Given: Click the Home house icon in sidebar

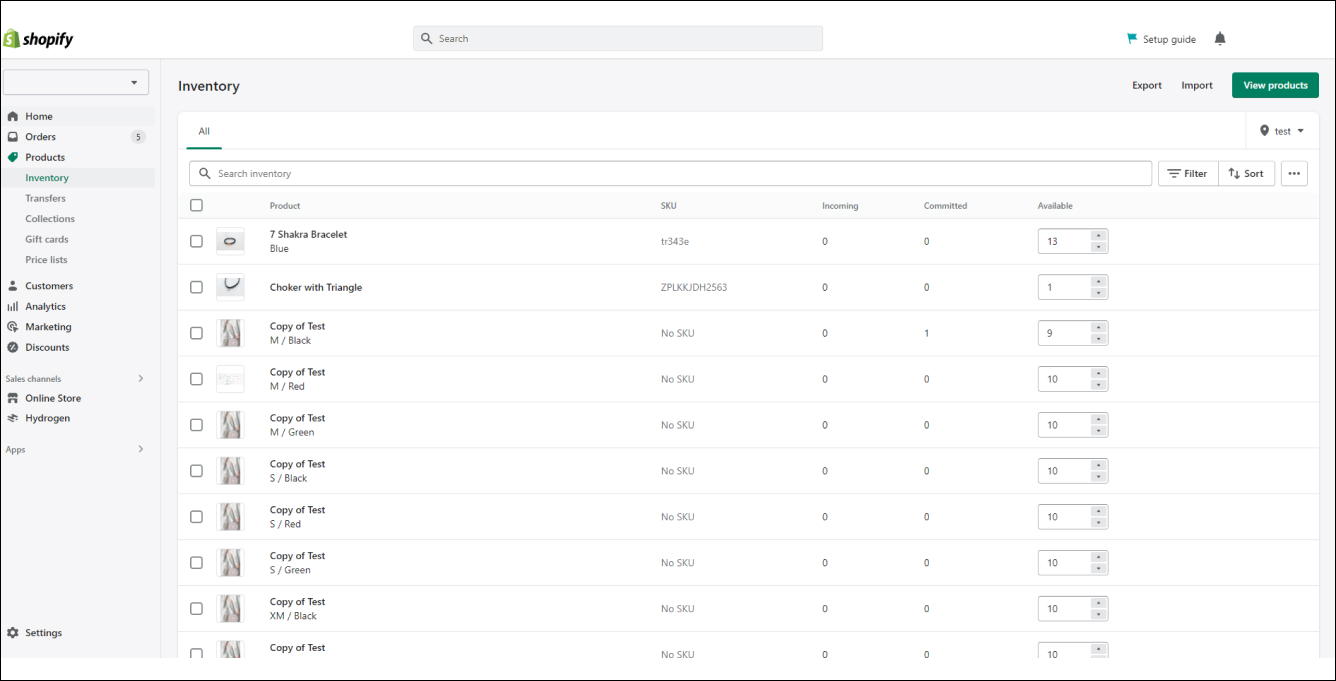Looking at the screenshot, I should point(13,116).
